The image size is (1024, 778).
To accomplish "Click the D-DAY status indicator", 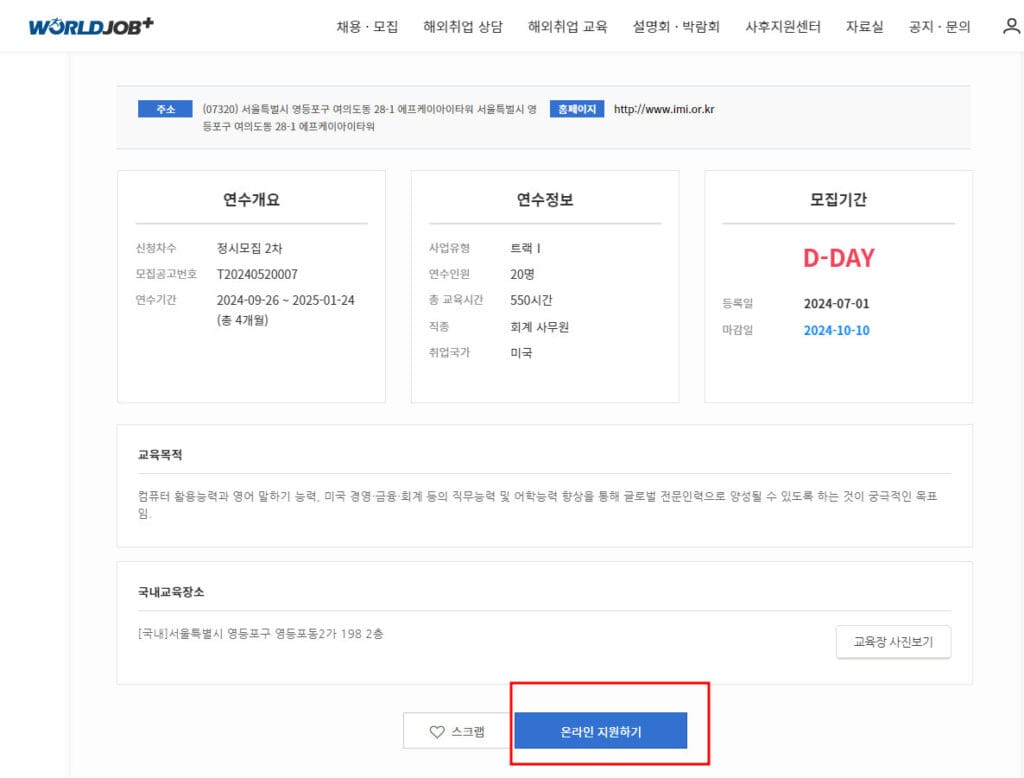I will tap(838, 258).
